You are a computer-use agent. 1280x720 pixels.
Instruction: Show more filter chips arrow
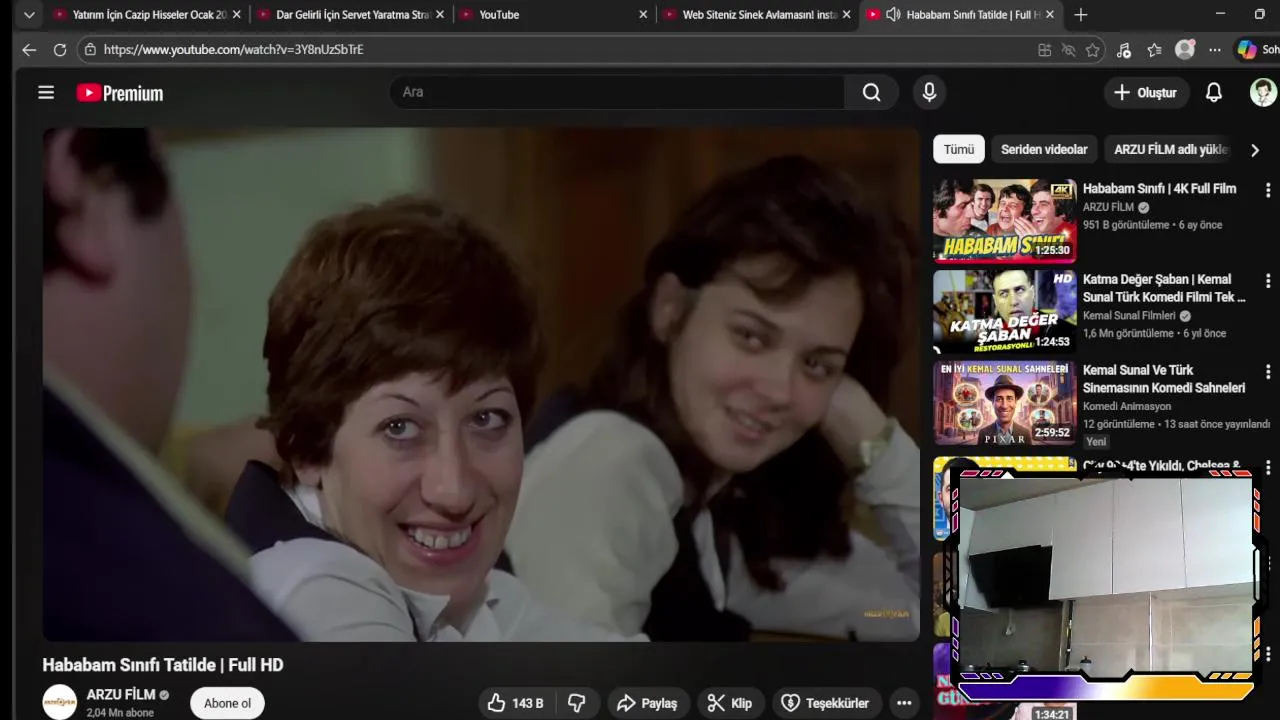pyautogui.click(x=1255, y=150)
